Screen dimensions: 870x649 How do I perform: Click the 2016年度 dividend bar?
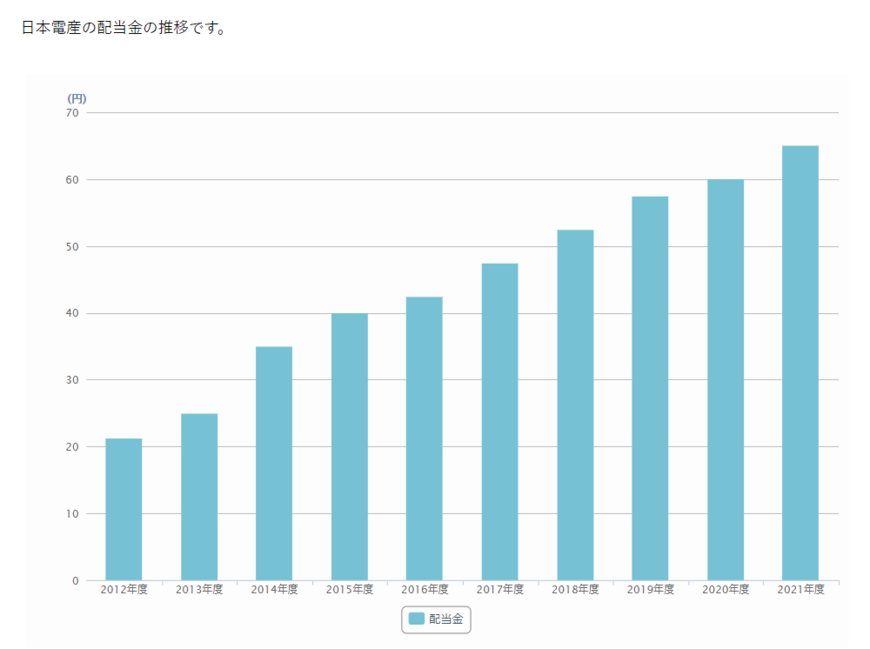(x=424, y=438)
